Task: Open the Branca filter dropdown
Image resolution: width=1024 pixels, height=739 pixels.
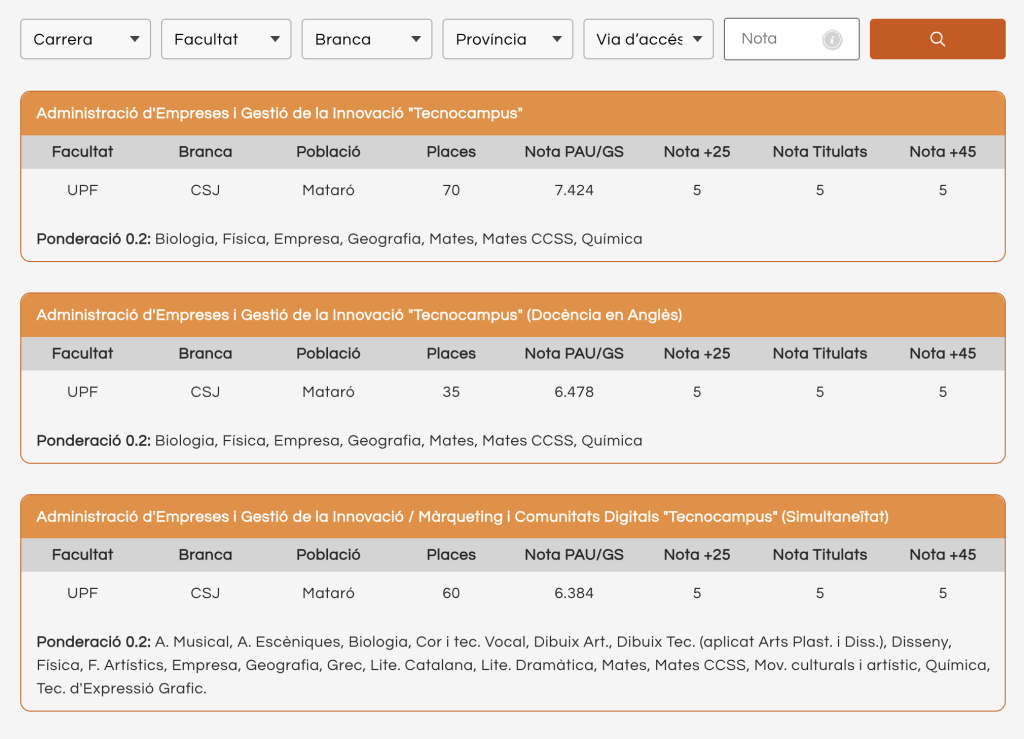Action: tap(367, 39)
